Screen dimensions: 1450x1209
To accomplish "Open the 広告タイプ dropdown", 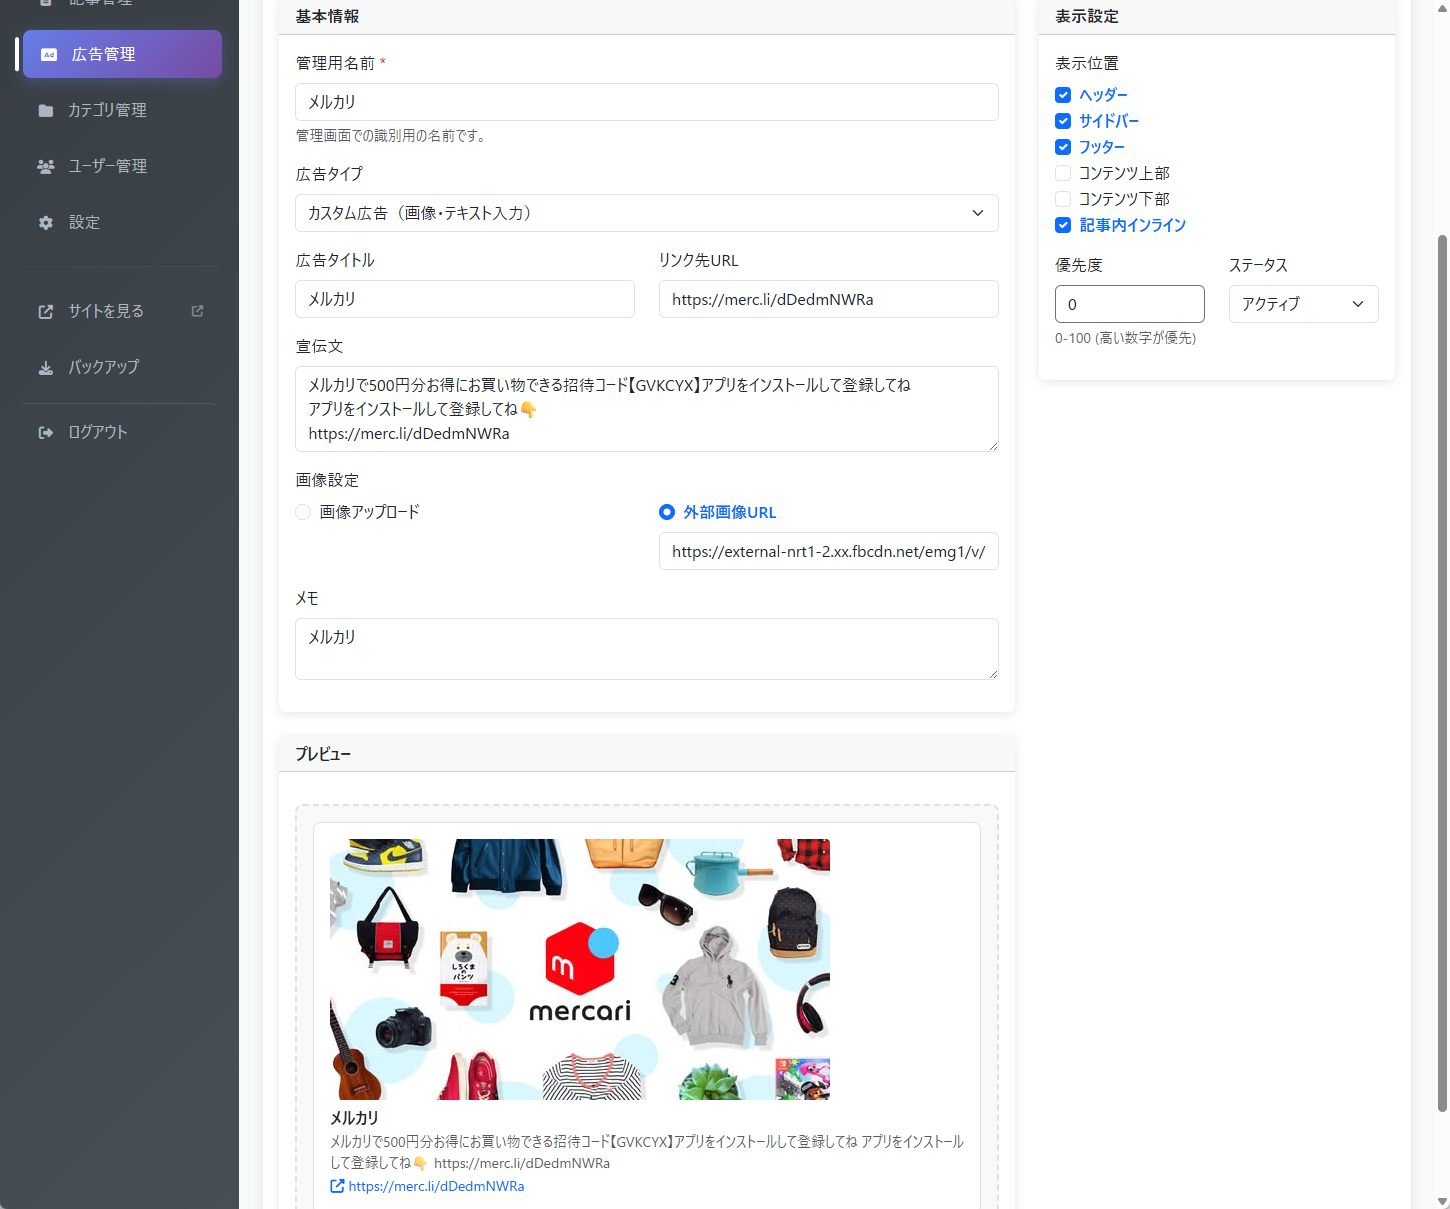I will [646, 213].
